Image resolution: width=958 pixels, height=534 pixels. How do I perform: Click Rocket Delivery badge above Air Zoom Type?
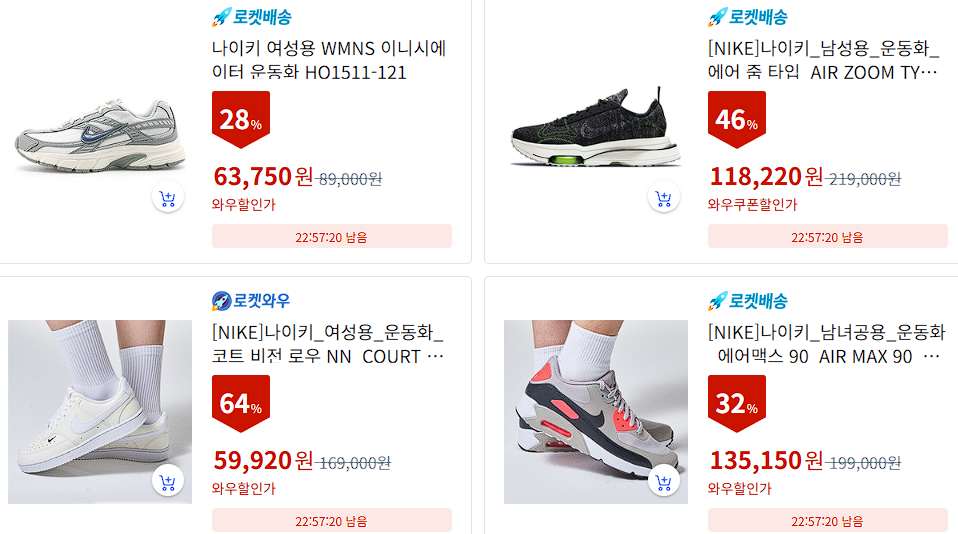pos(748,17)
